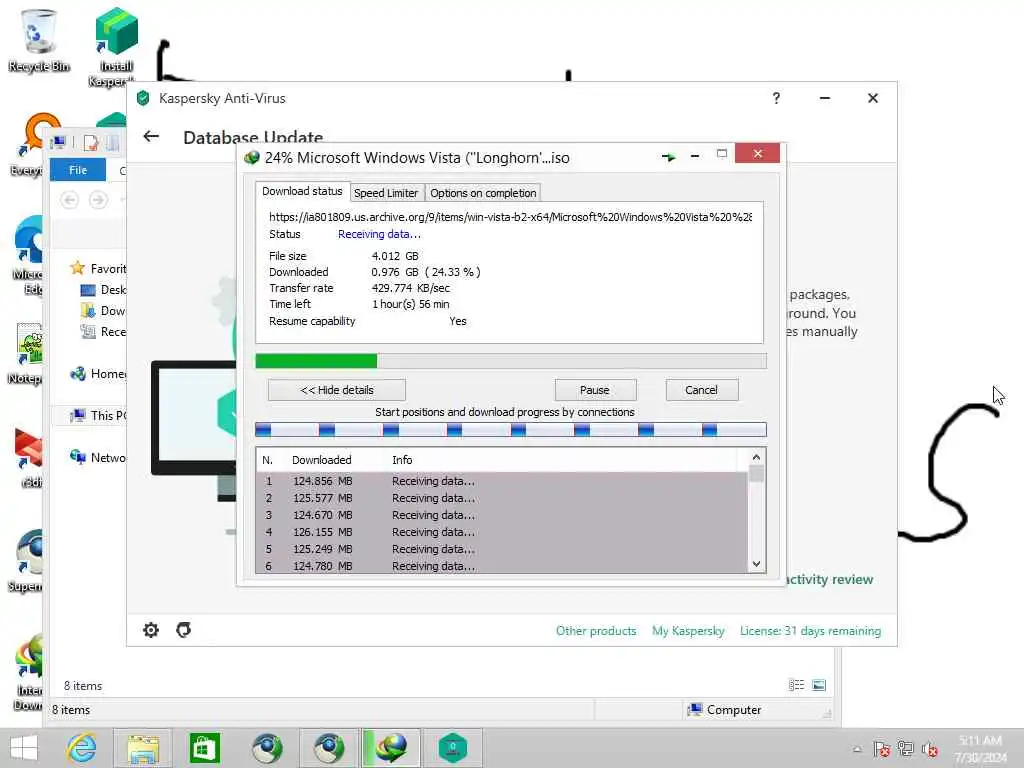The image size is (1024, 768).
Task: Open the Microsoft Edge desktop shortcut
Action: (27, 256)
